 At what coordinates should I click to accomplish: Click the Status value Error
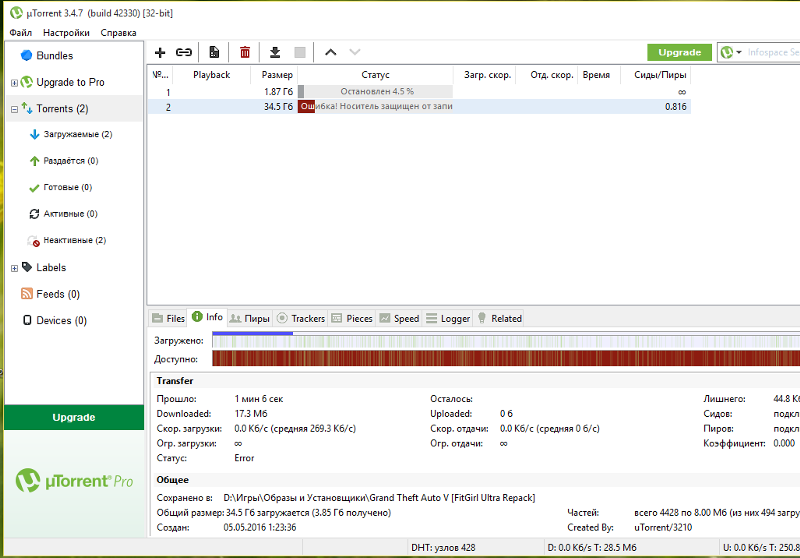click(244, 458)
